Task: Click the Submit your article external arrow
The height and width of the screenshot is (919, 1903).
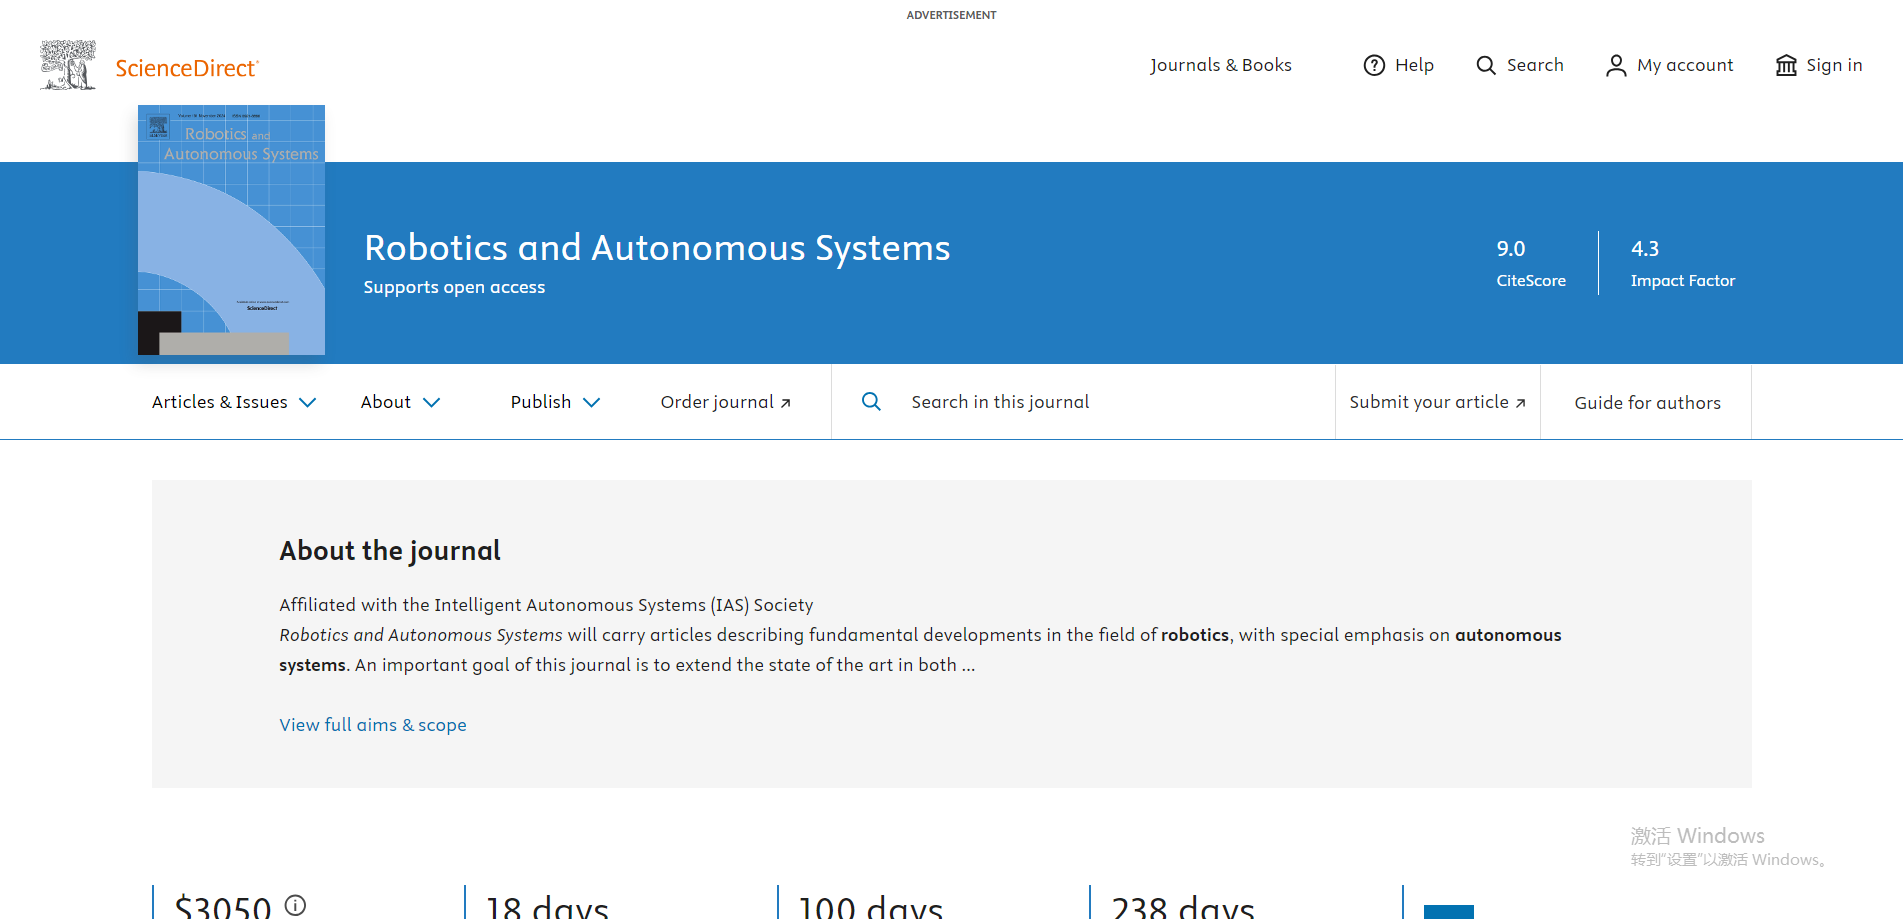Action: pyautogui.click(x=1520, y=403)
